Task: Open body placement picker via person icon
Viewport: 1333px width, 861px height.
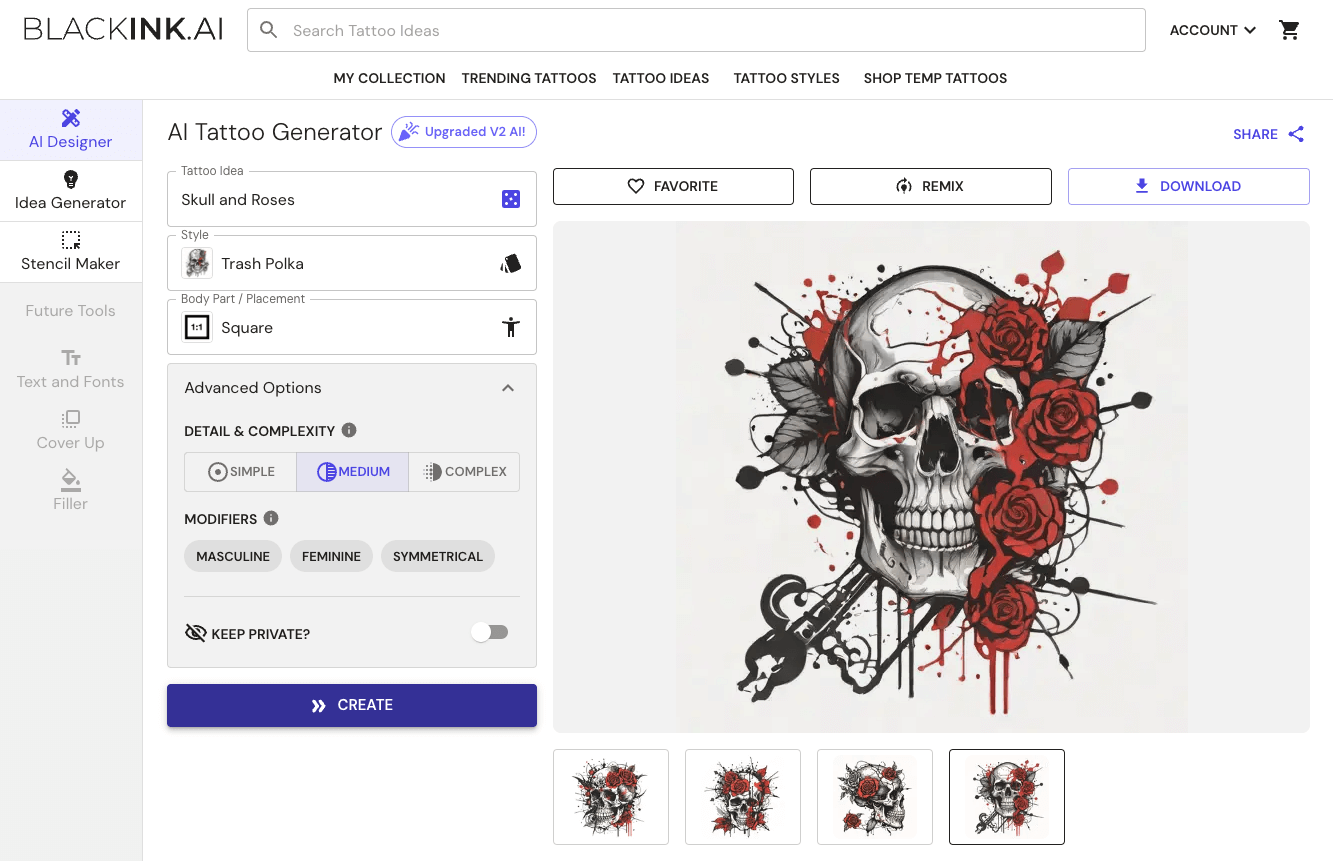Action: 511,326
